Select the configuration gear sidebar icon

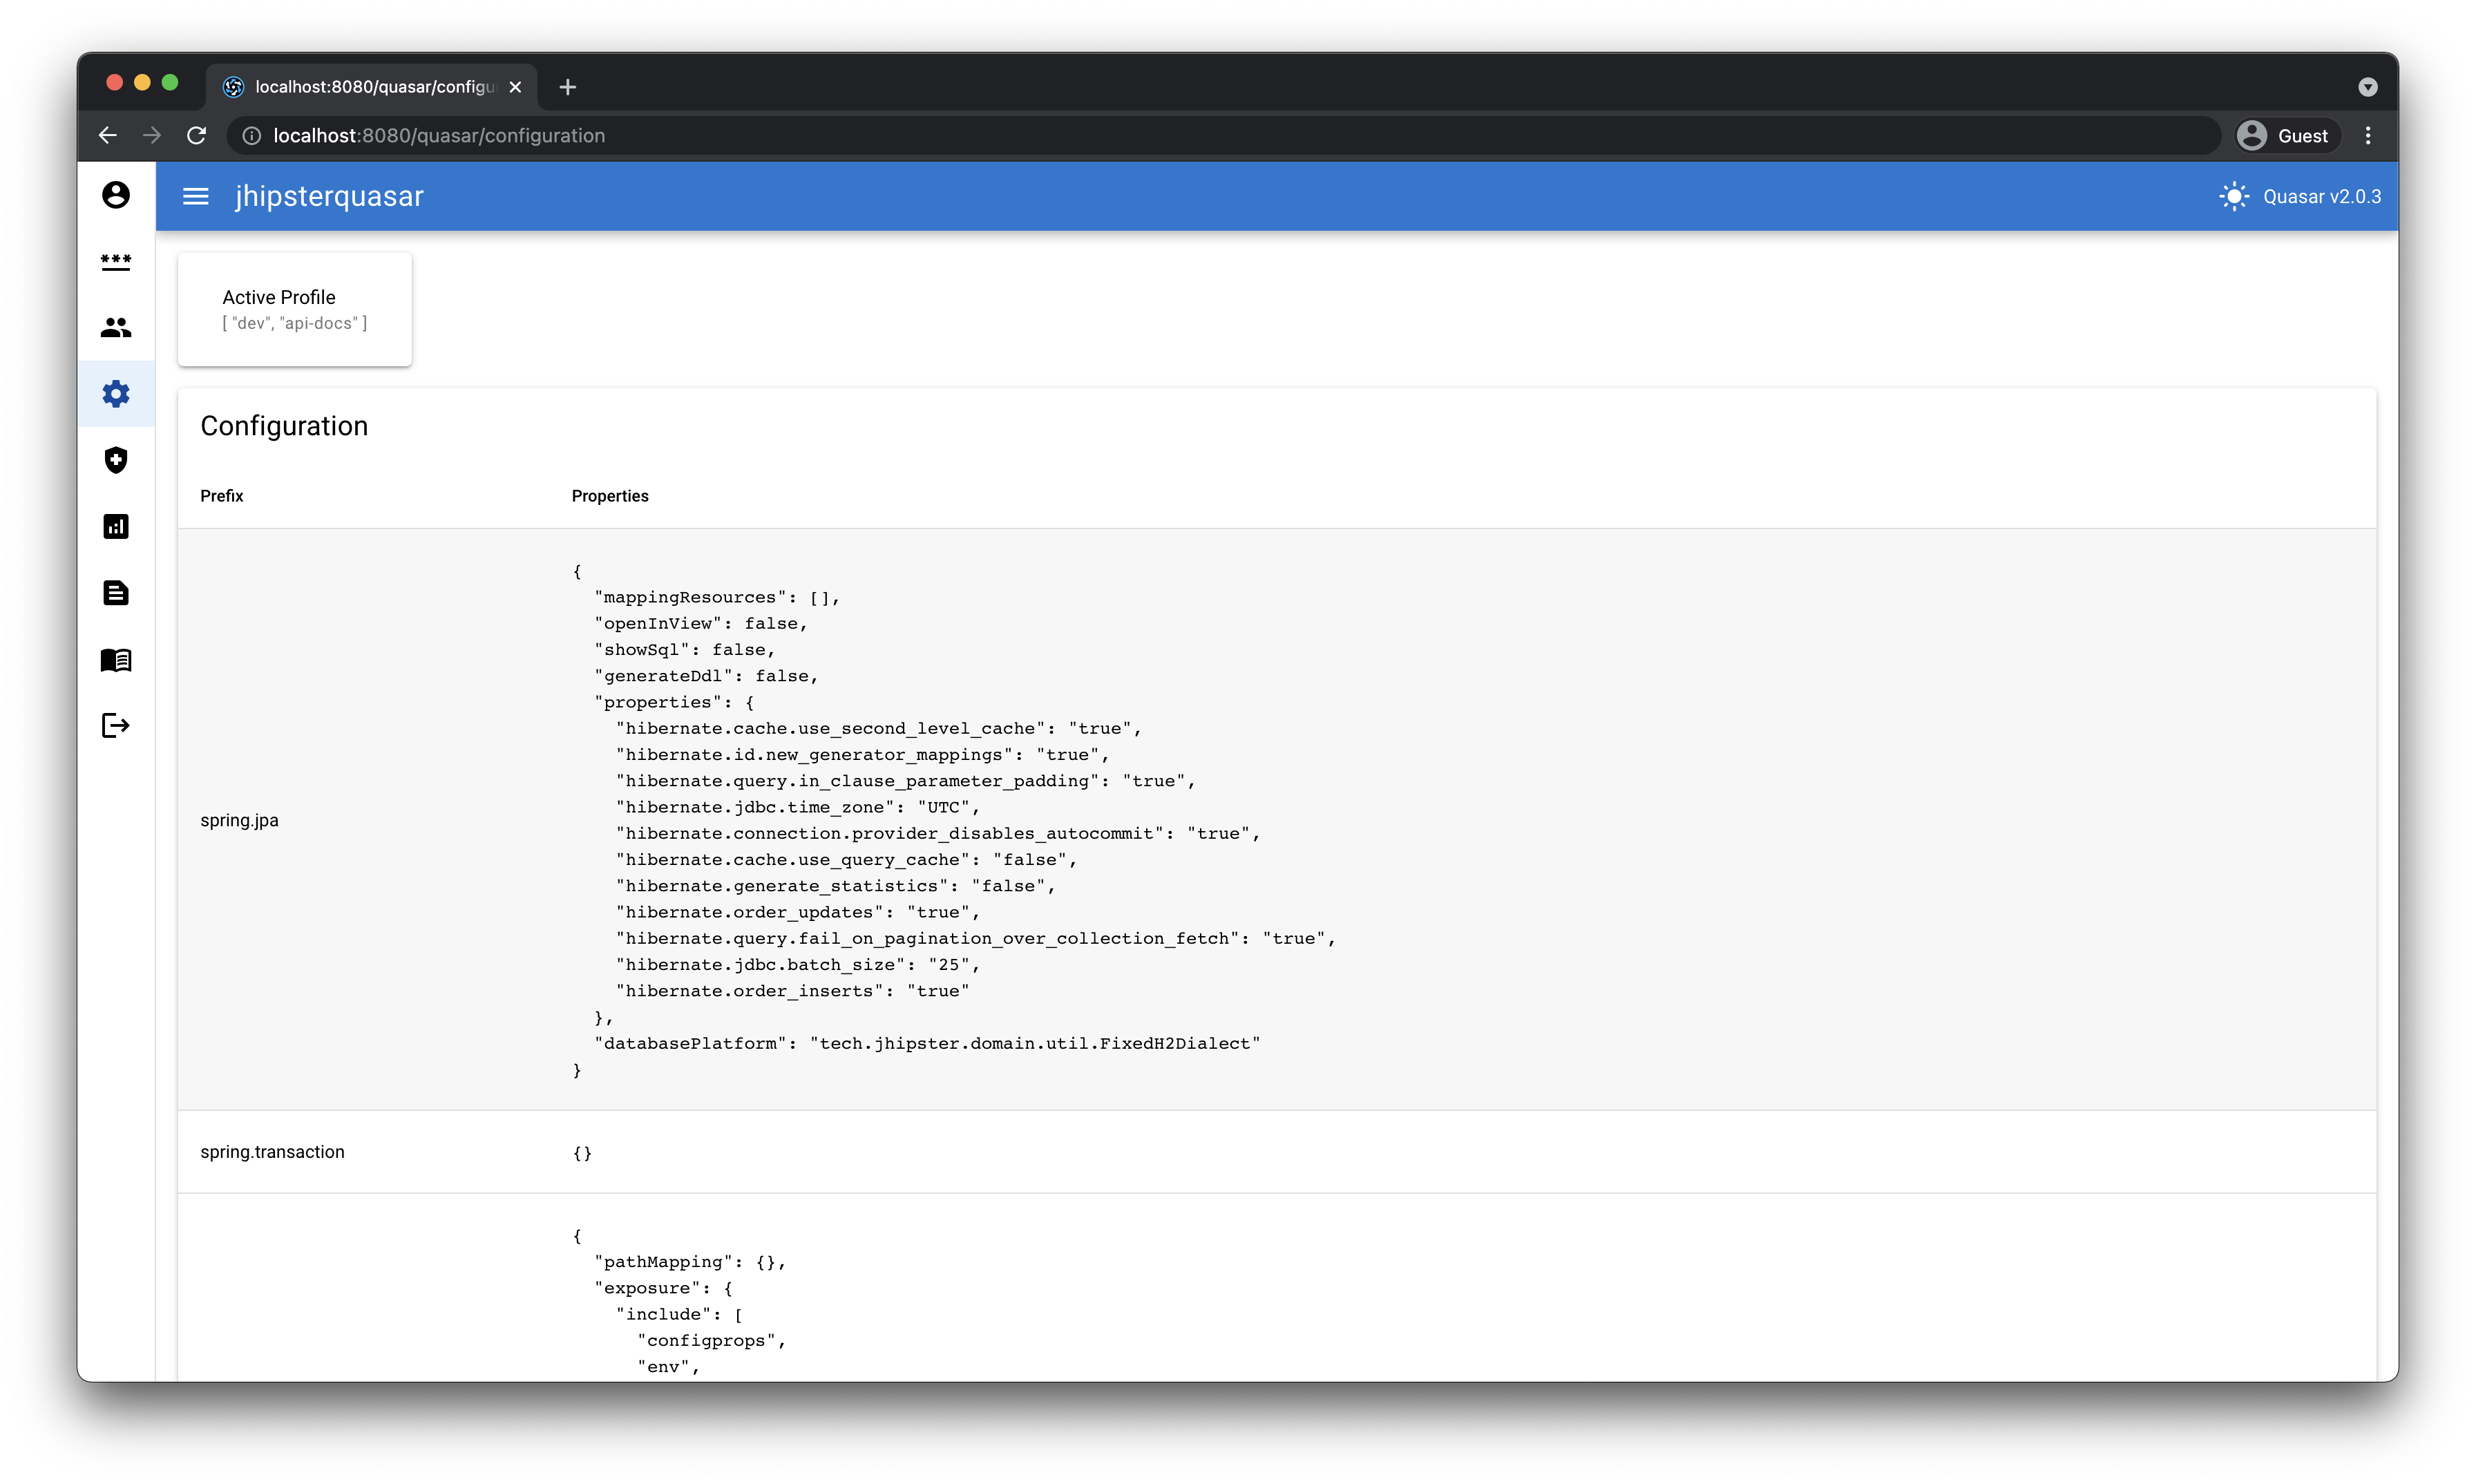(x=116, y=394)
